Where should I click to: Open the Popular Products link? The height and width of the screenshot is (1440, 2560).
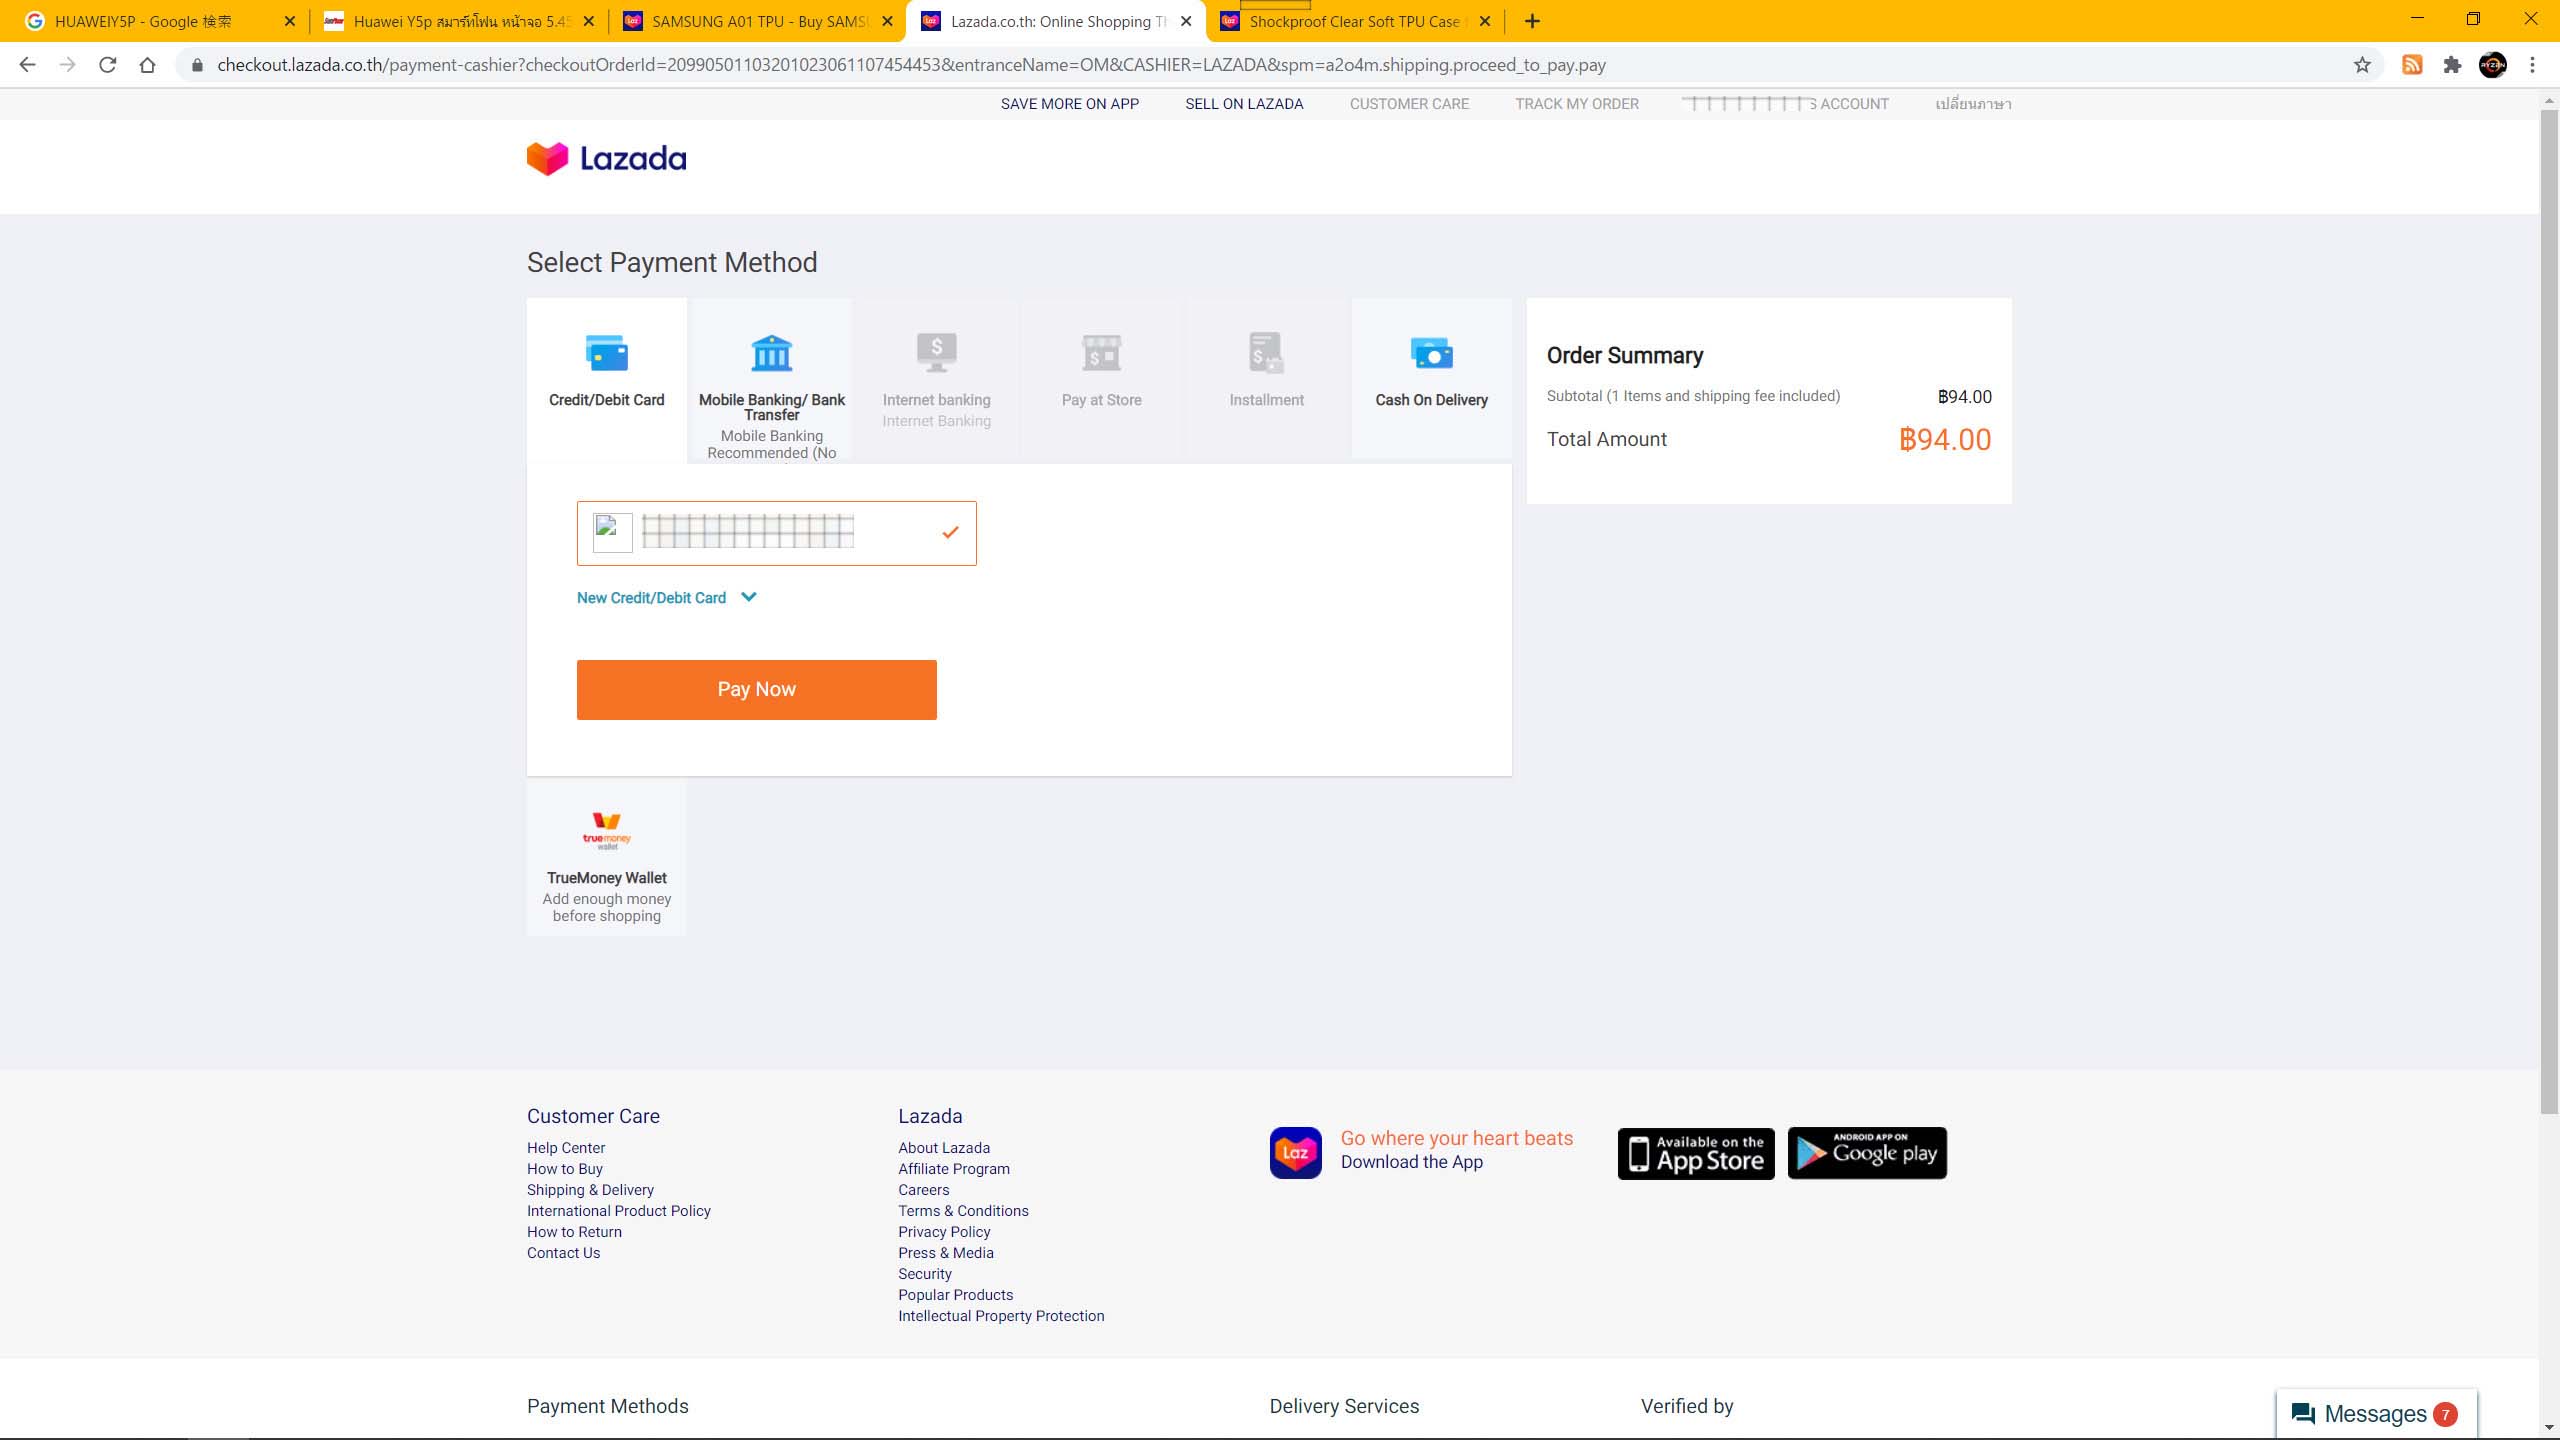click(x=955, y=1295)
